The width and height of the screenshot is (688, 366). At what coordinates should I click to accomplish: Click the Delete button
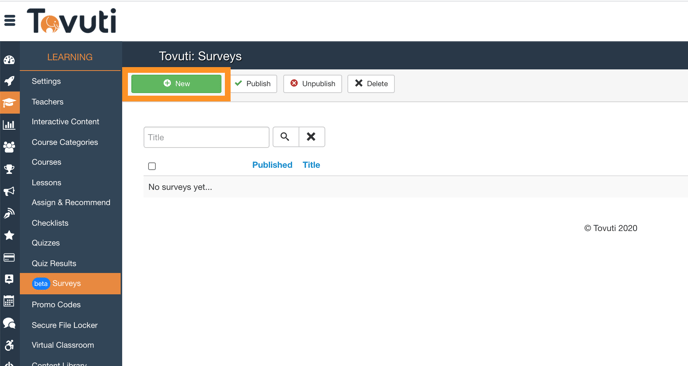click(371, 83)
